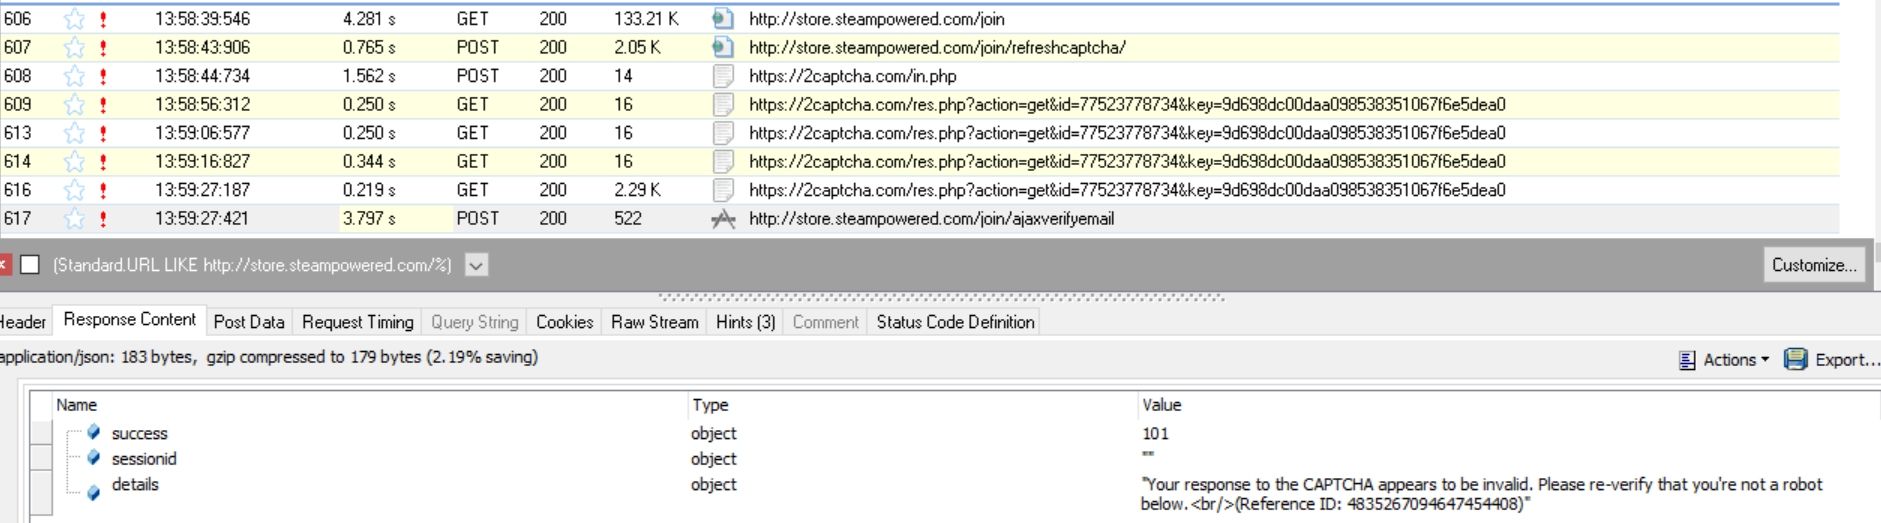Expand the success node in response tree
Screen dimensions: 1881x523
93,432
